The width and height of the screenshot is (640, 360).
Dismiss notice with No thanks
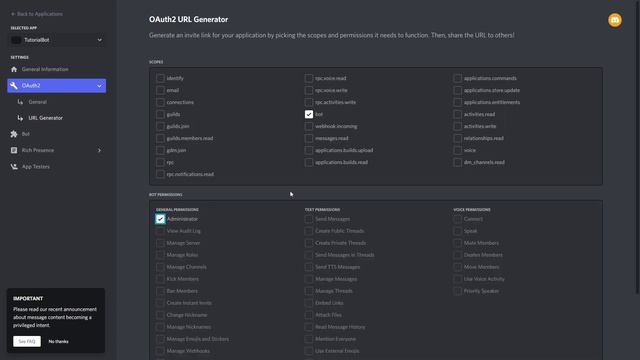pyautogui.click(x=58, y=341)
